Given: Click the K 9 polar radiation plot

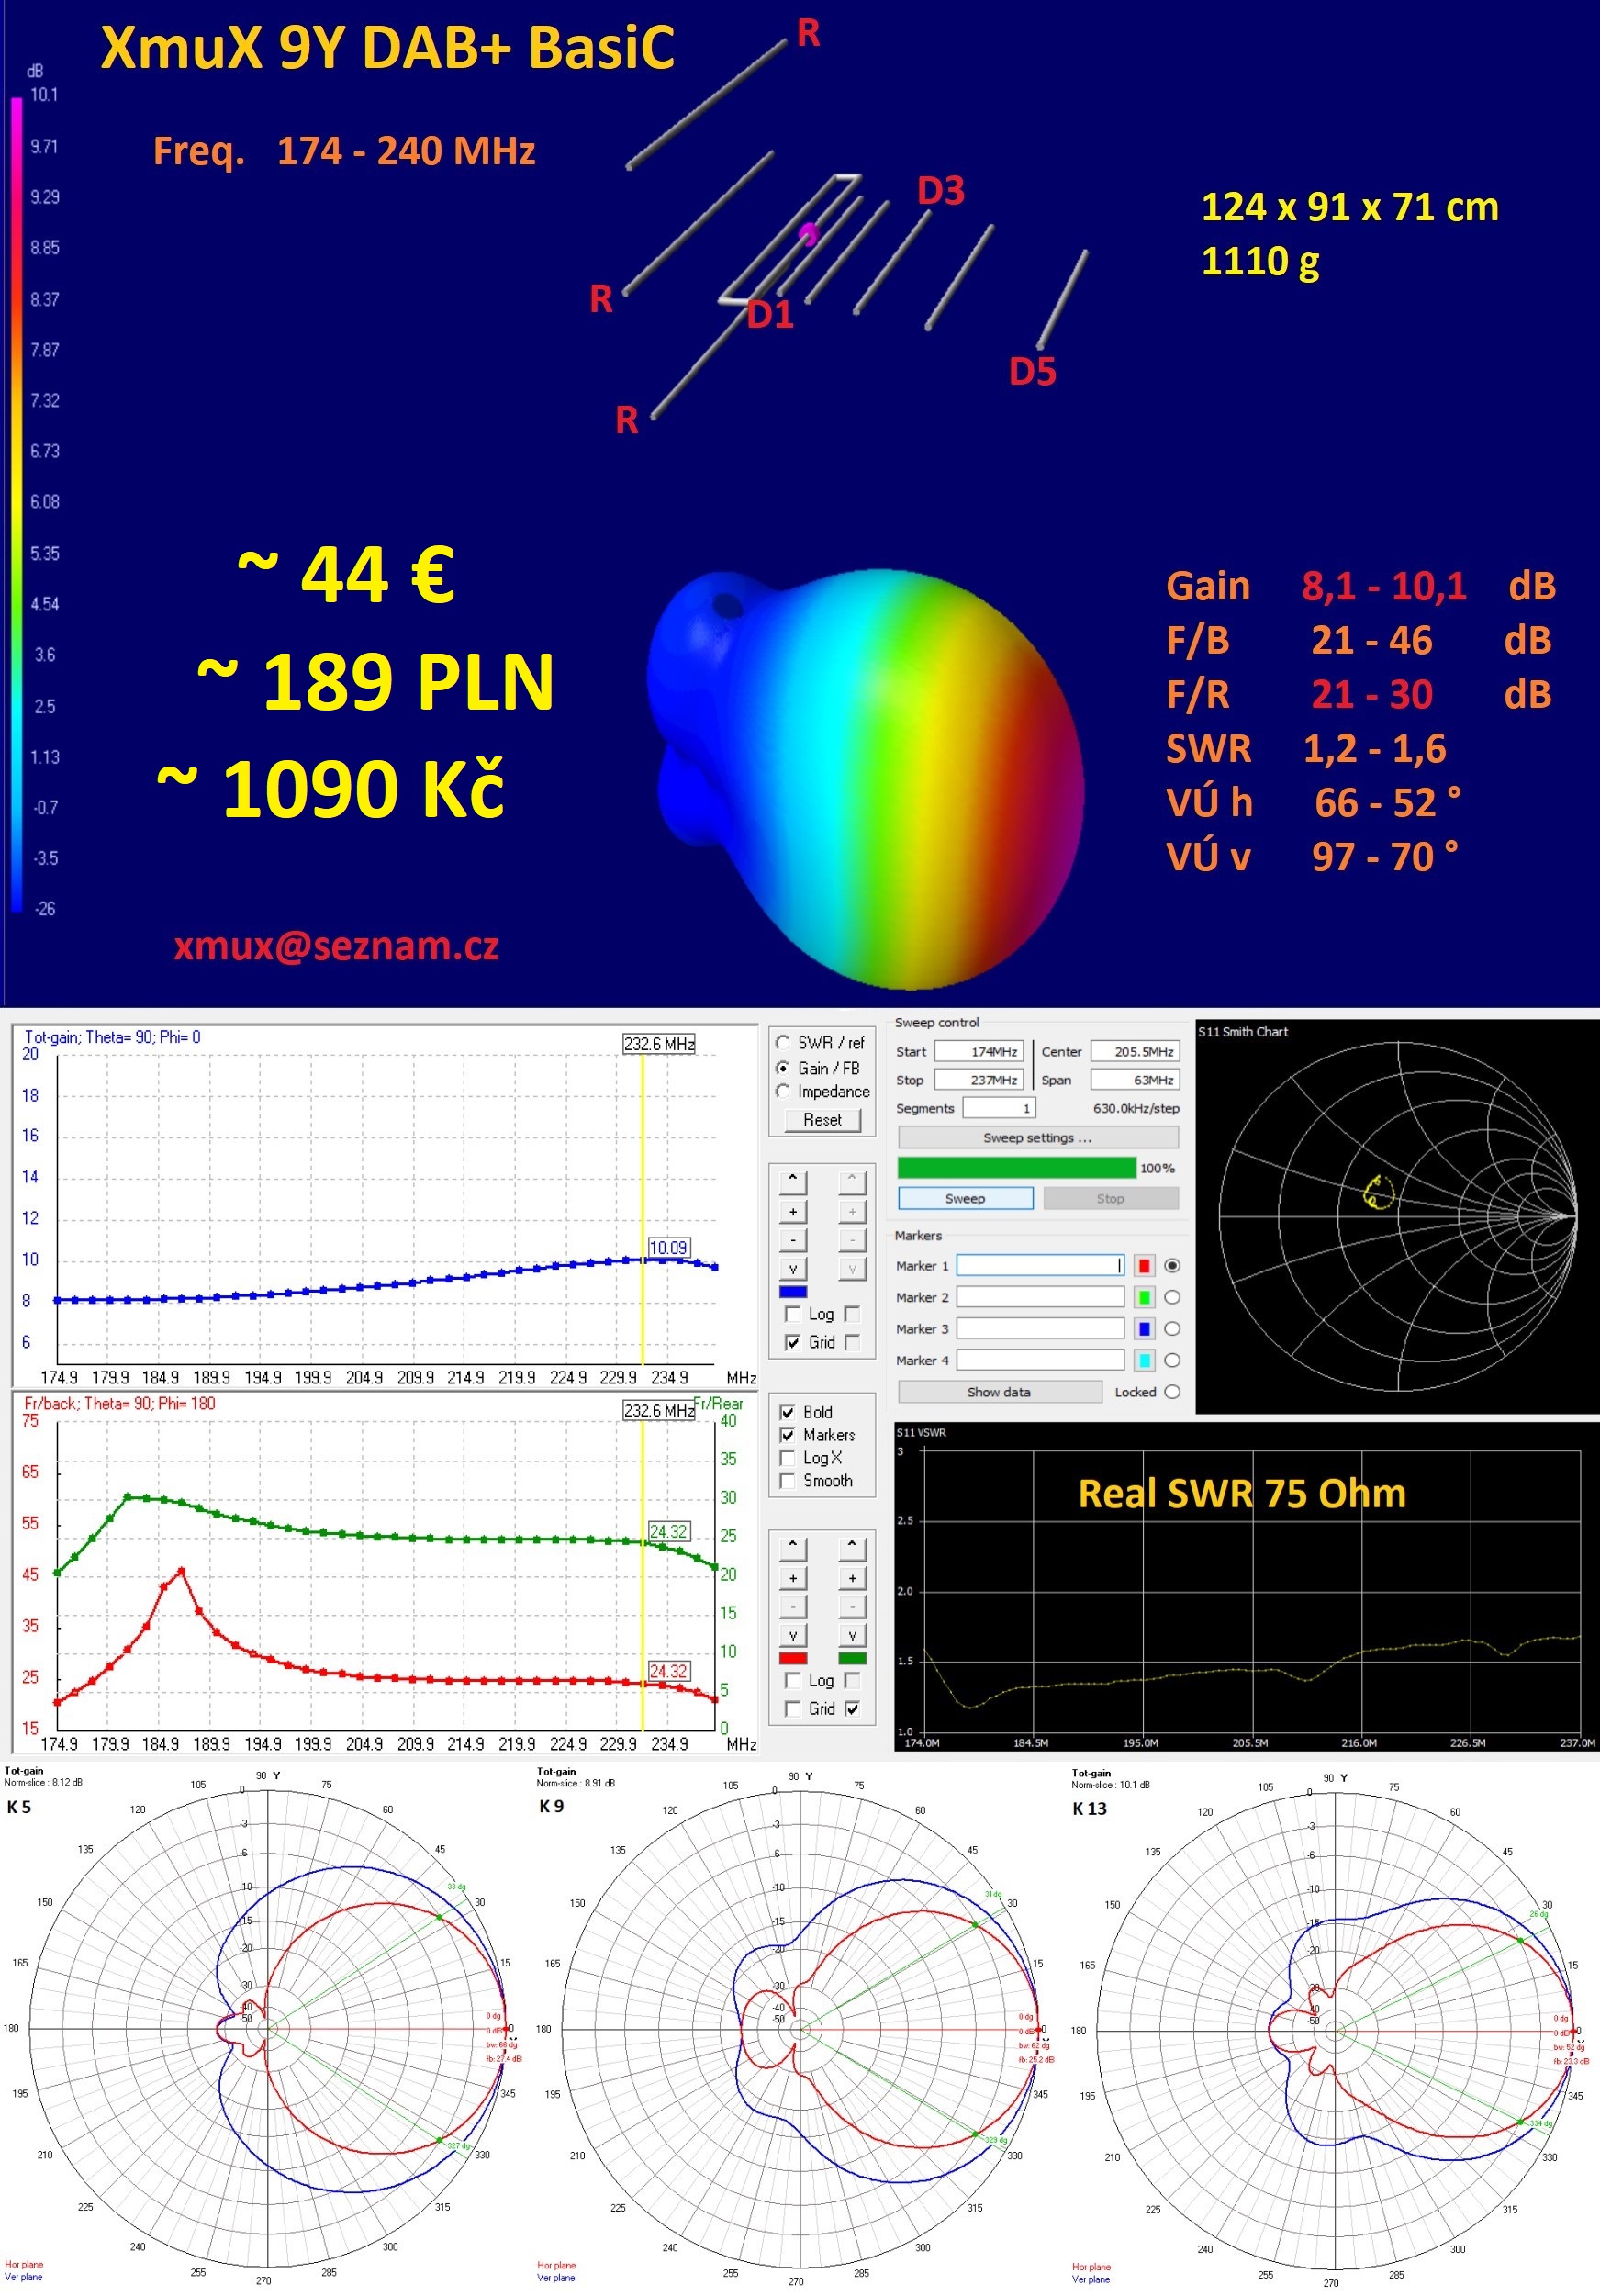Looking at the screenshot, I should click(800, 2030).
